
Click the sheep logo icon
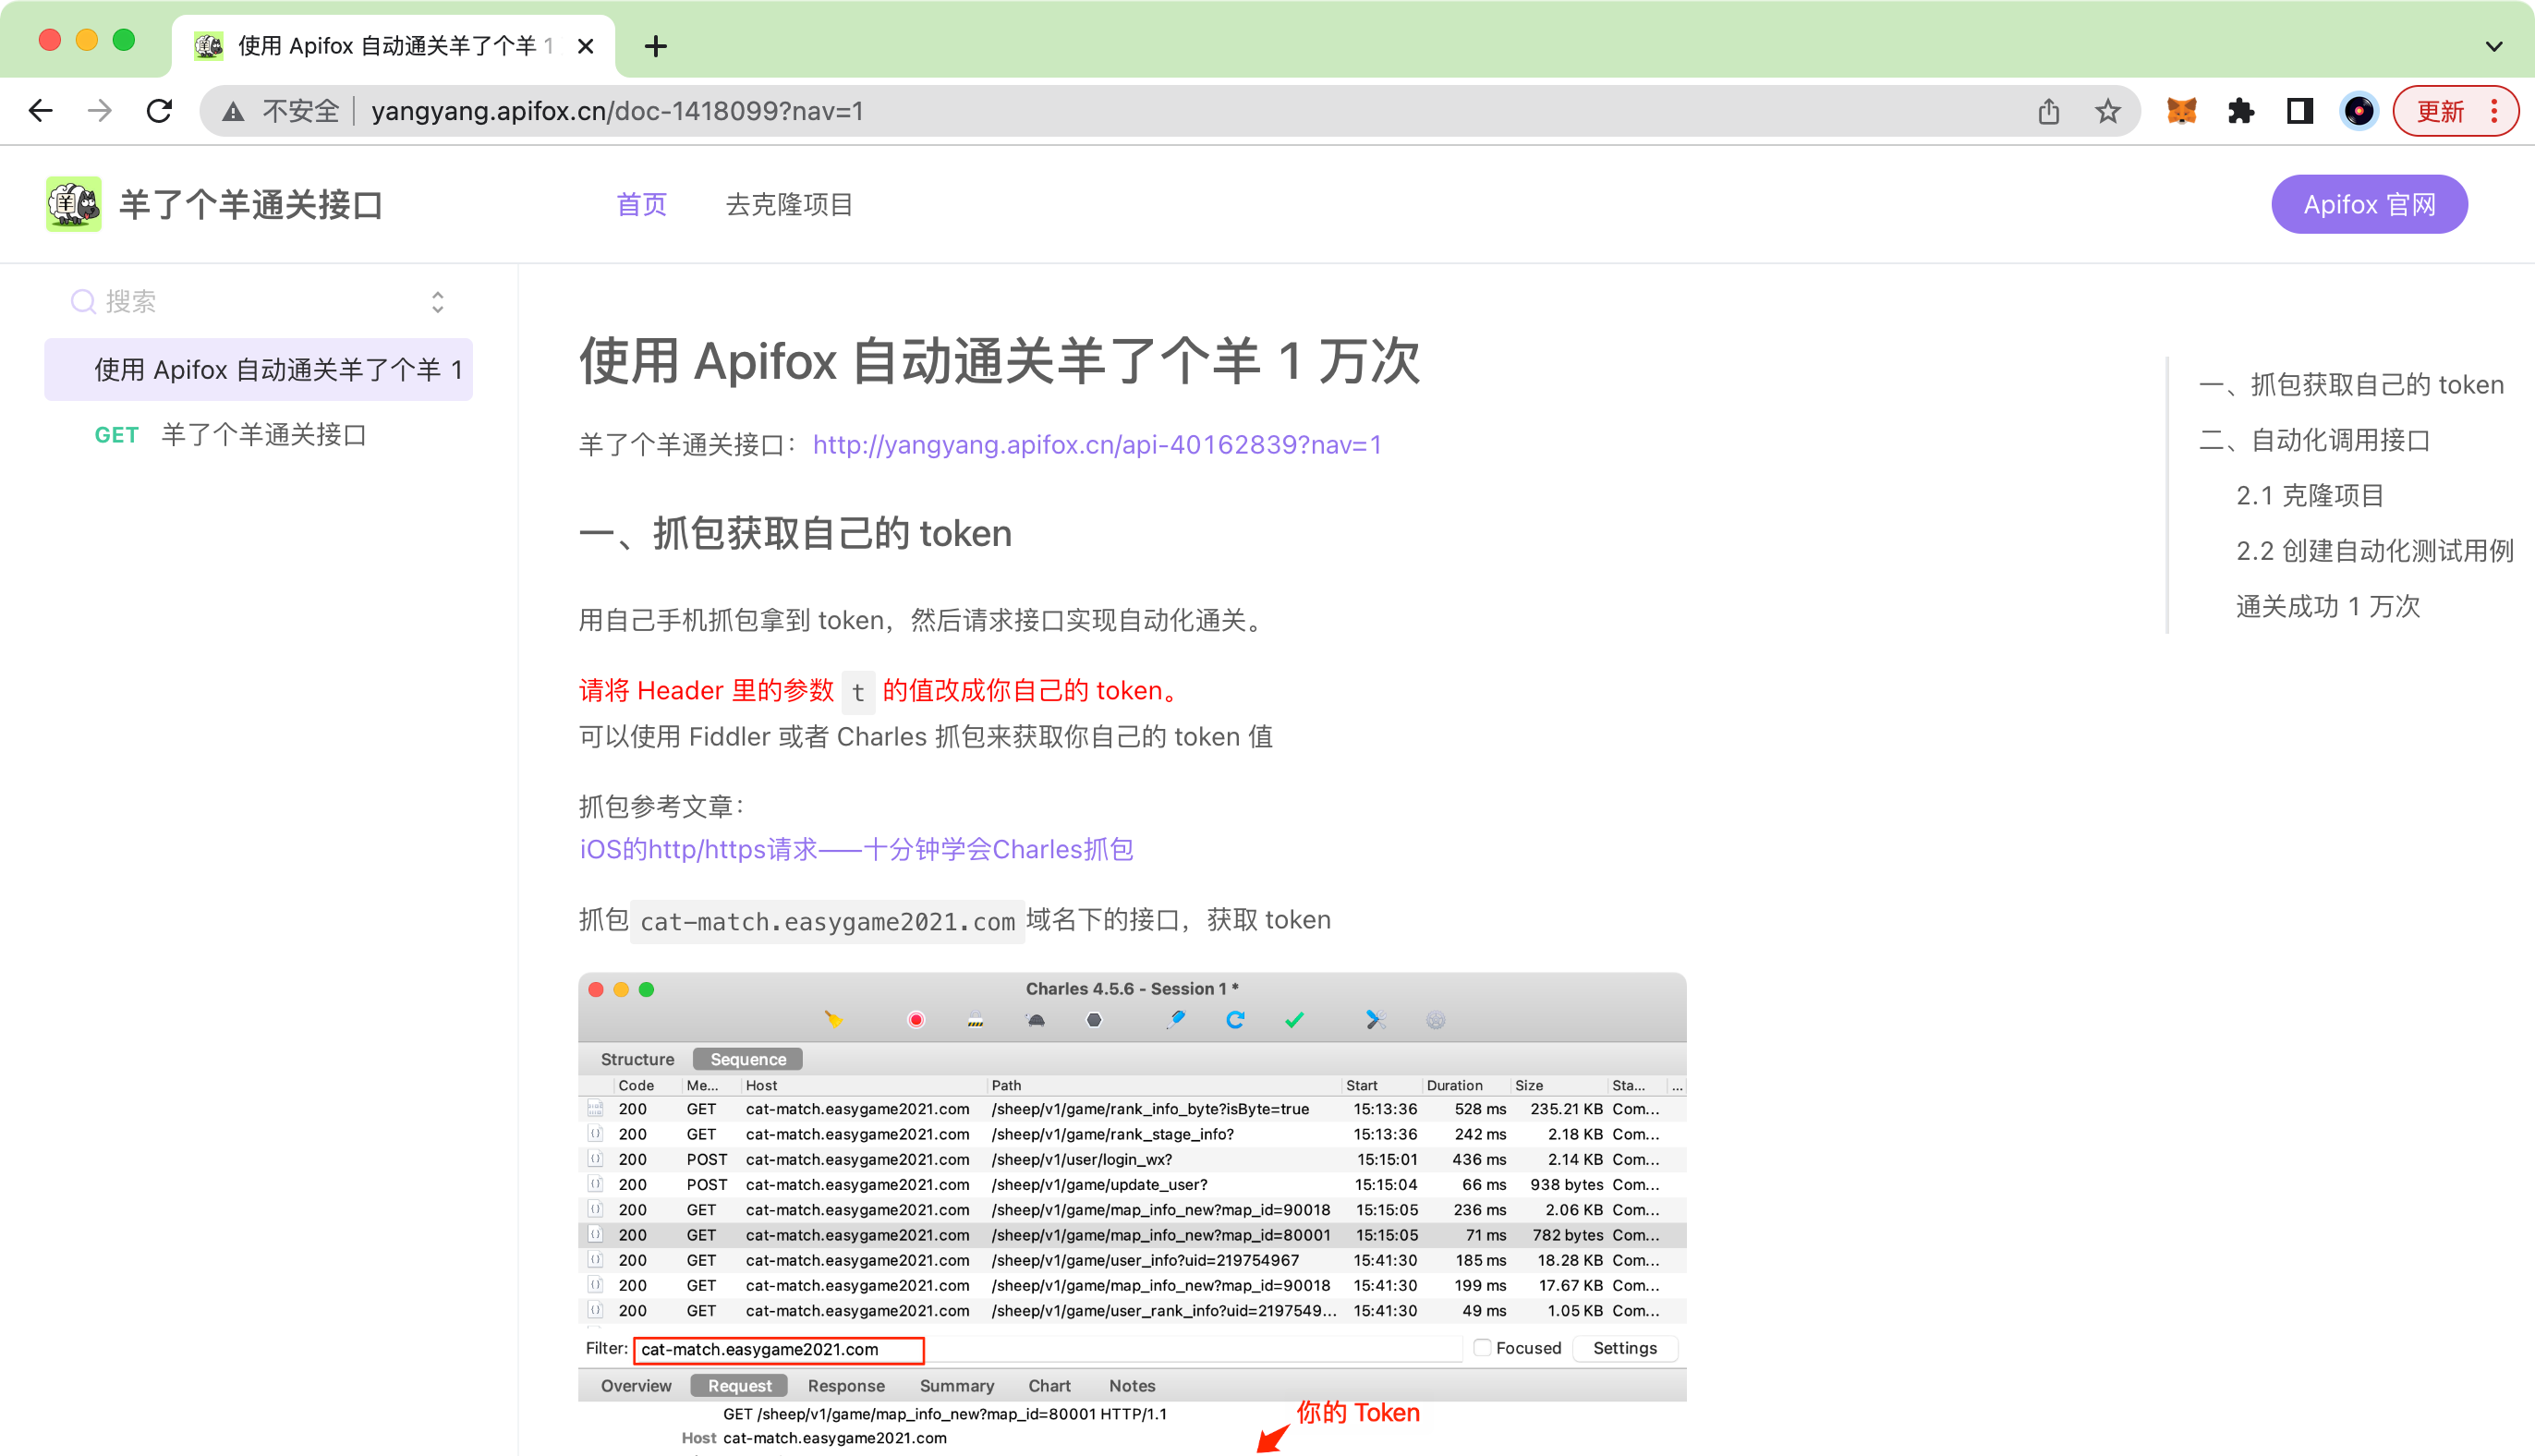click(74, 205)
